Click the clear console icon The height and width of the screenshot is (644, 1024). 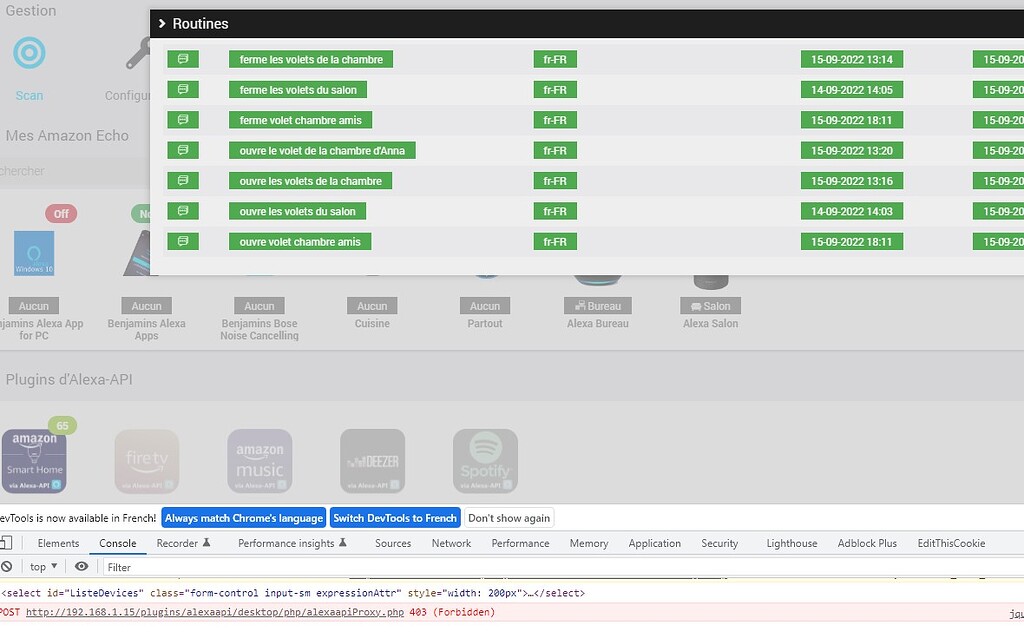tap(7, 567)
